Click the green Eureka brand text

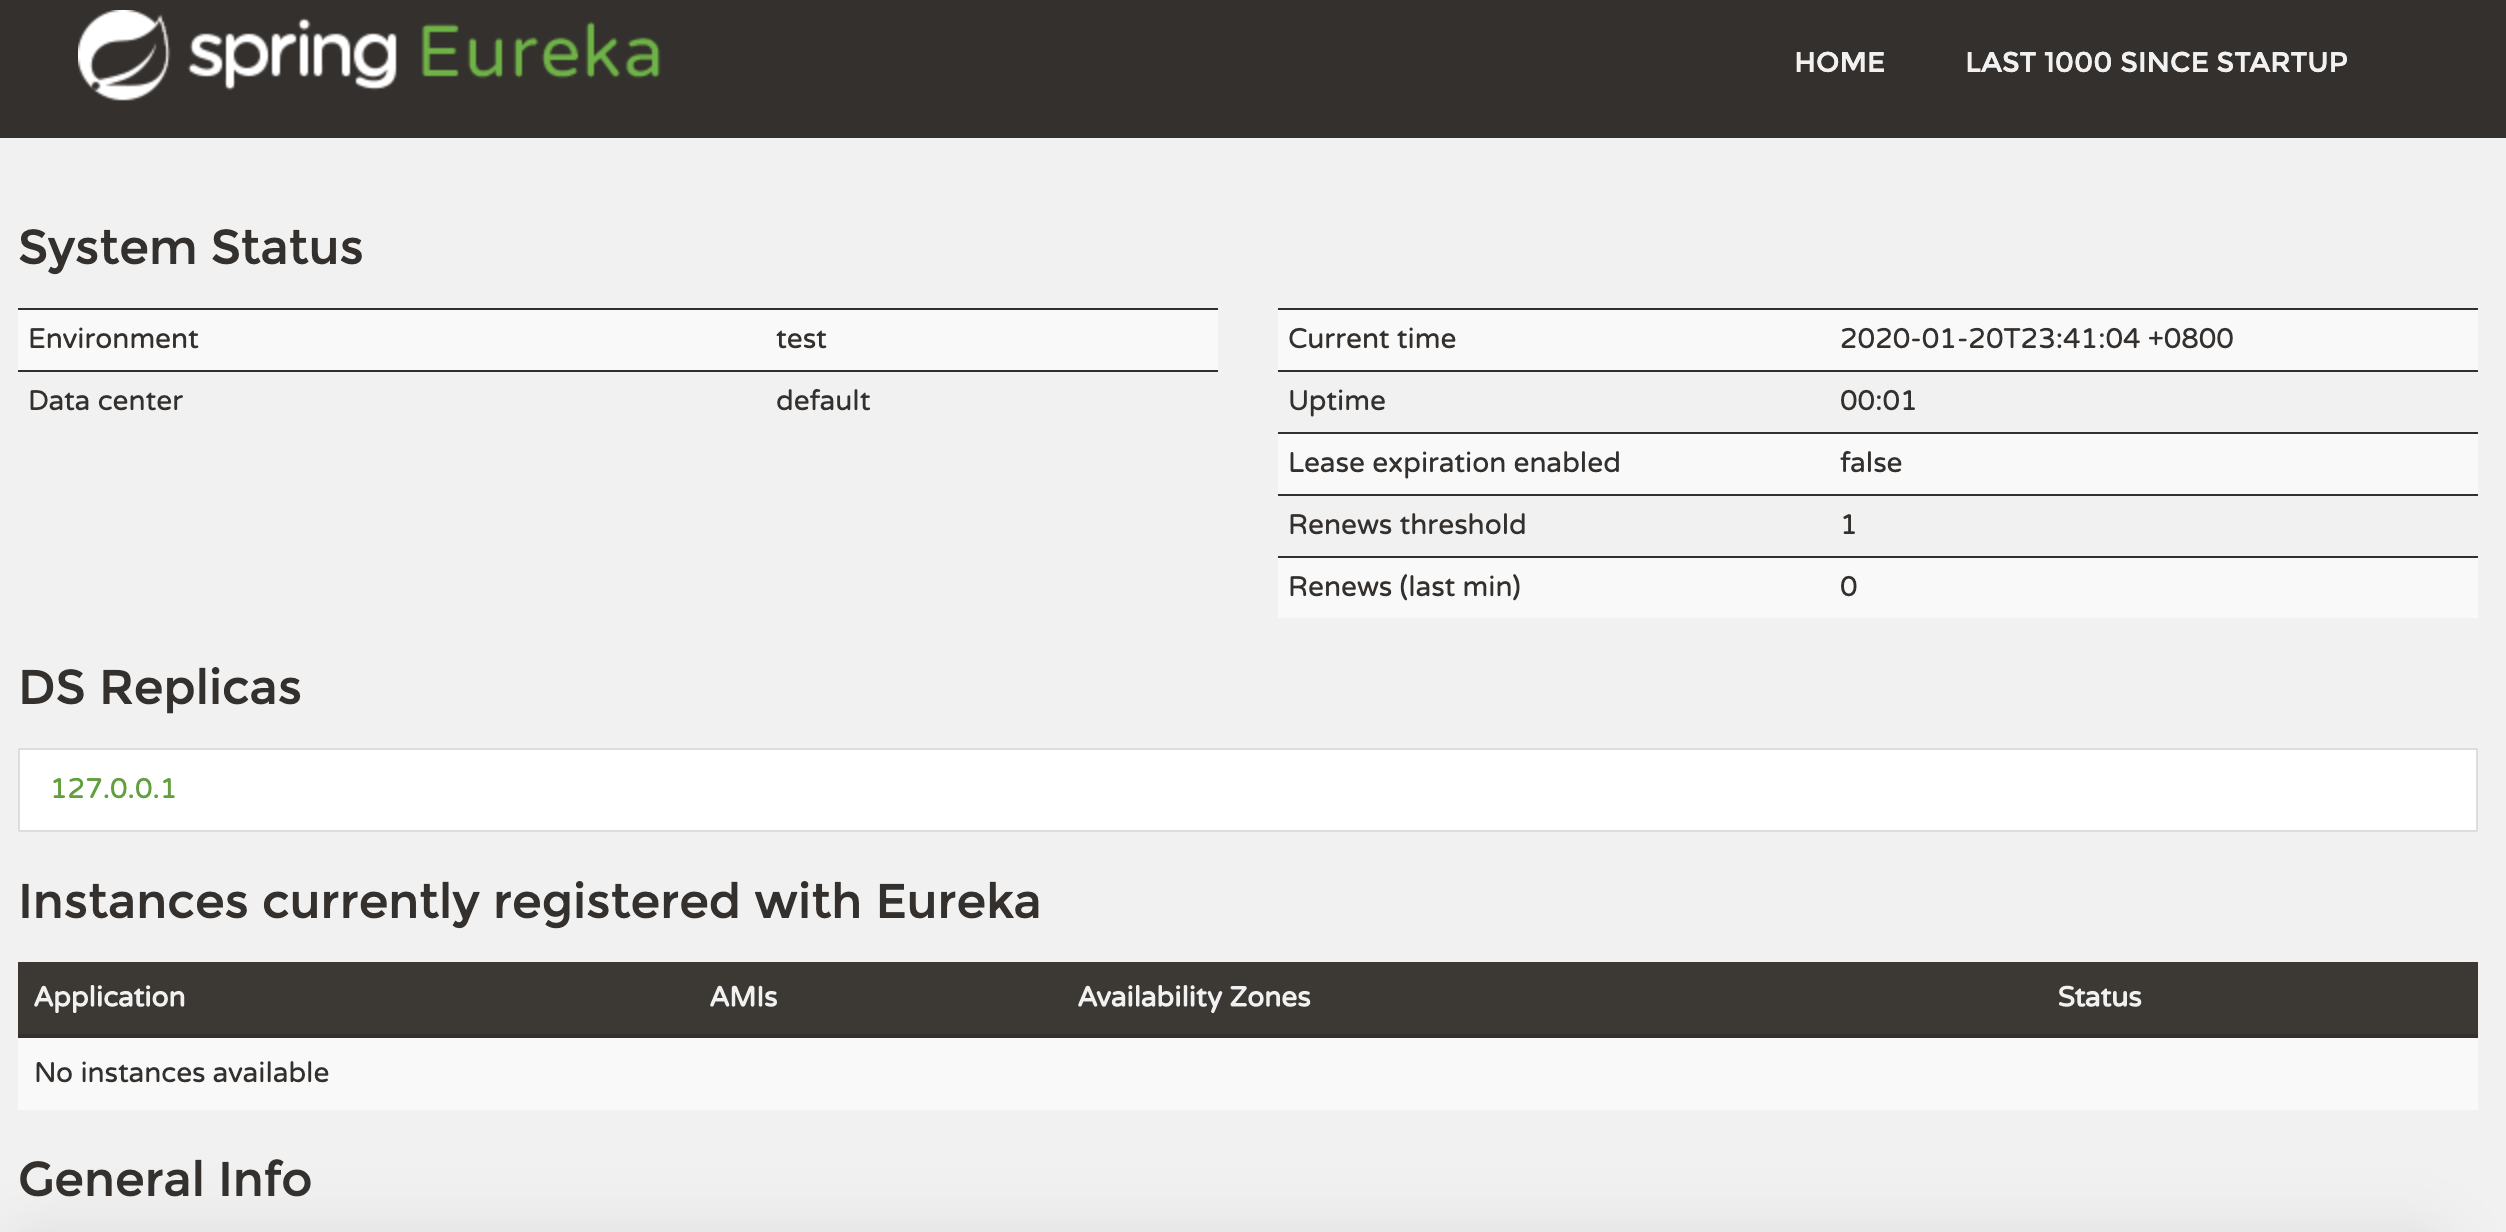[540, 53]
